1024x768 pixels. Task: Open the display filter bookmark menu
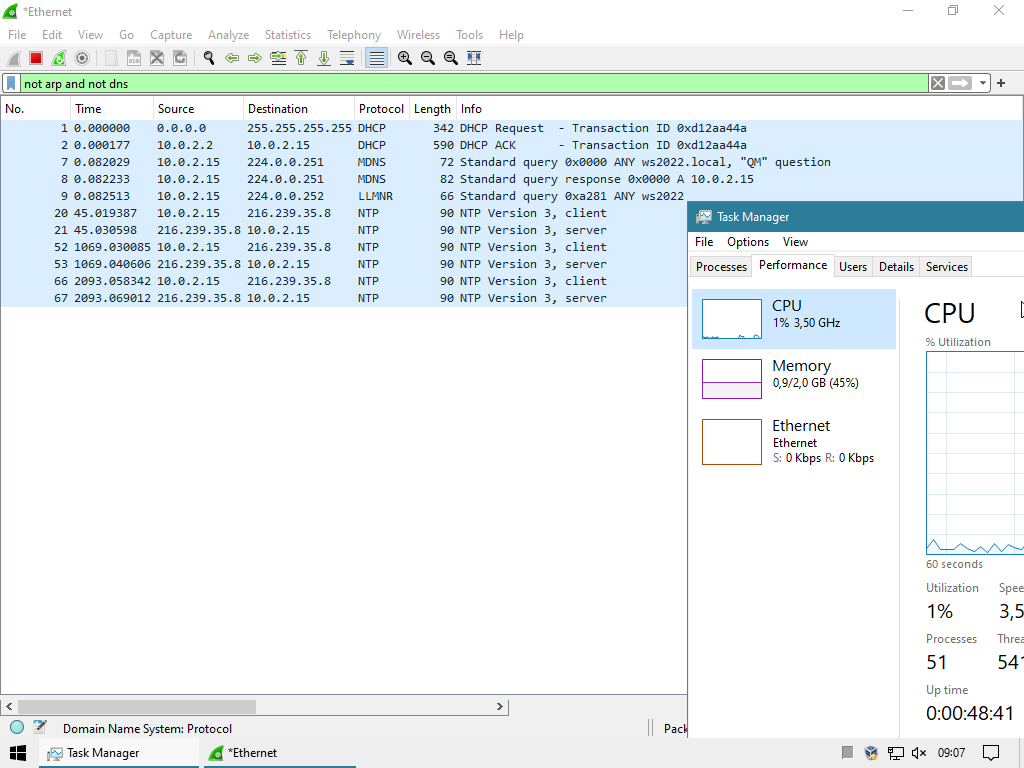(11, 84)
